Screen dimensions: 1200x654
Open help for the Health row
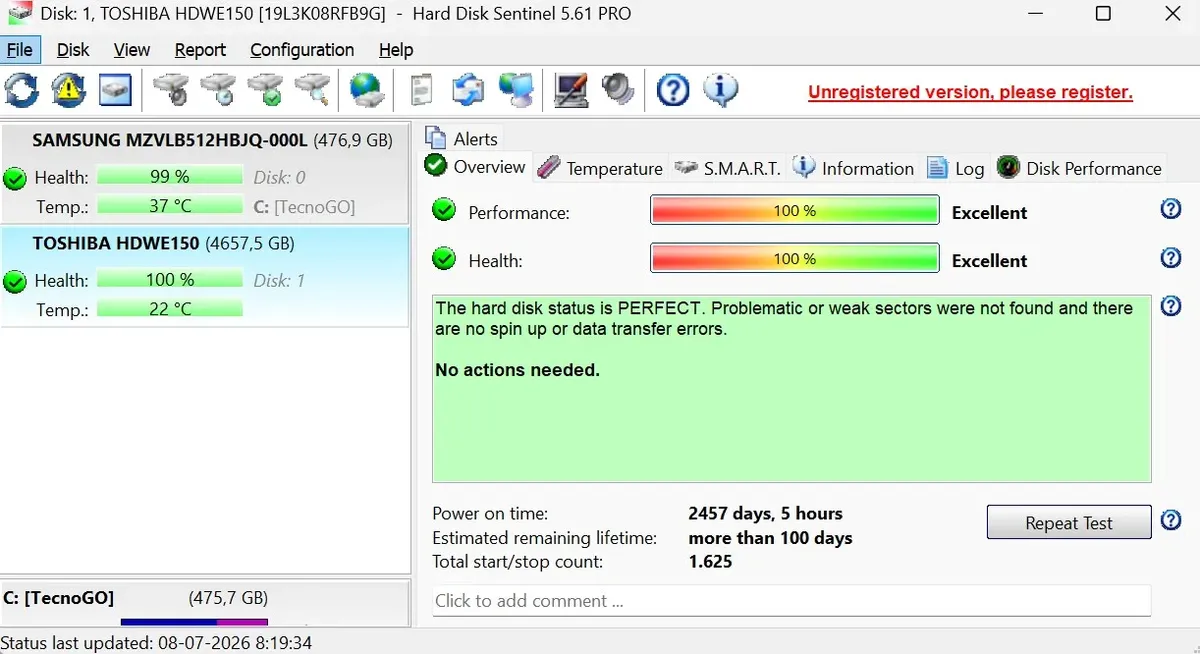coord(1171,257)
